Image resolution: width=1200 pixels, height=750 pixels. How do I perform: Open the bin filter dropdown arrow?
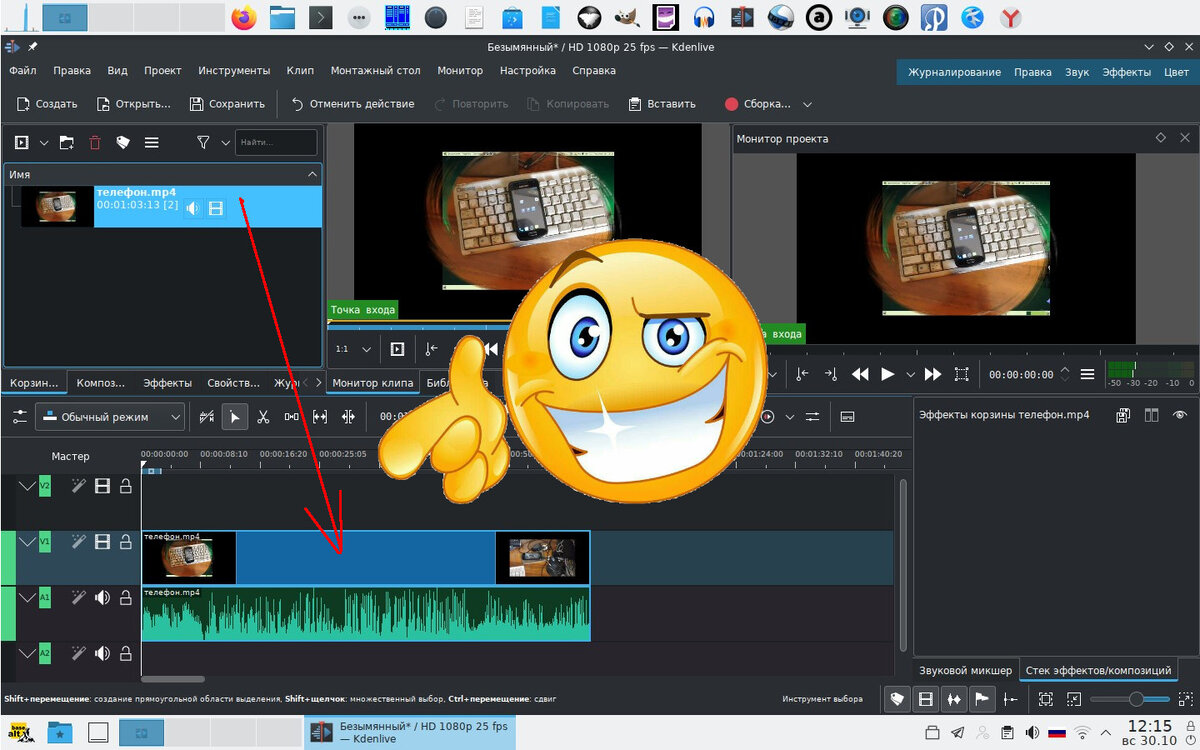coord(226,143)
